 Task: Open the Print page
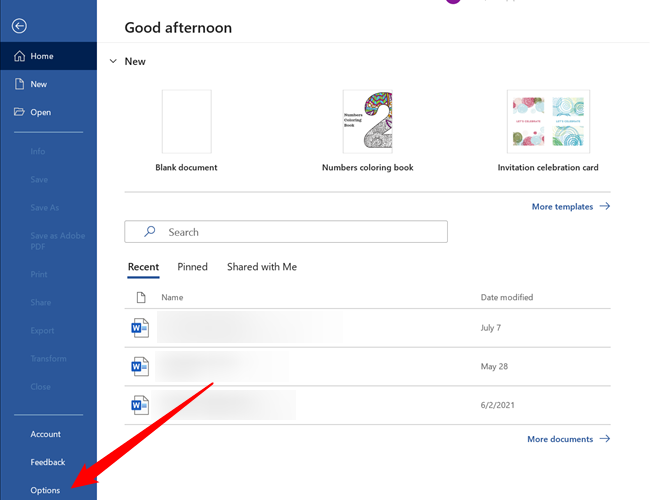39,274
